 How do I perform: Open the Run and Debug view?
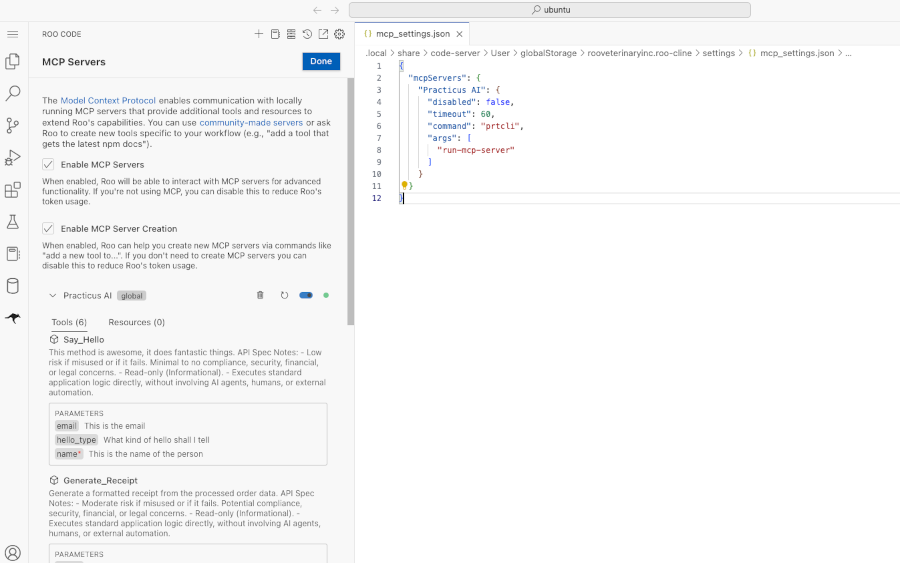click(13, 157)
